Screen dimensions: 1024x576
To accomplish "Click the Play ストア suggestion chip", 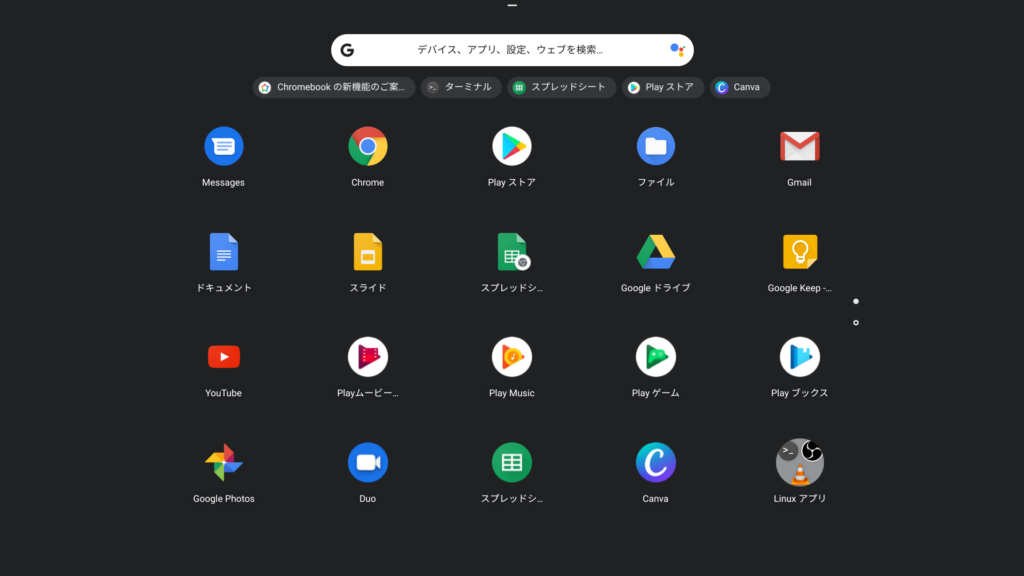I will tap(663, 88).
